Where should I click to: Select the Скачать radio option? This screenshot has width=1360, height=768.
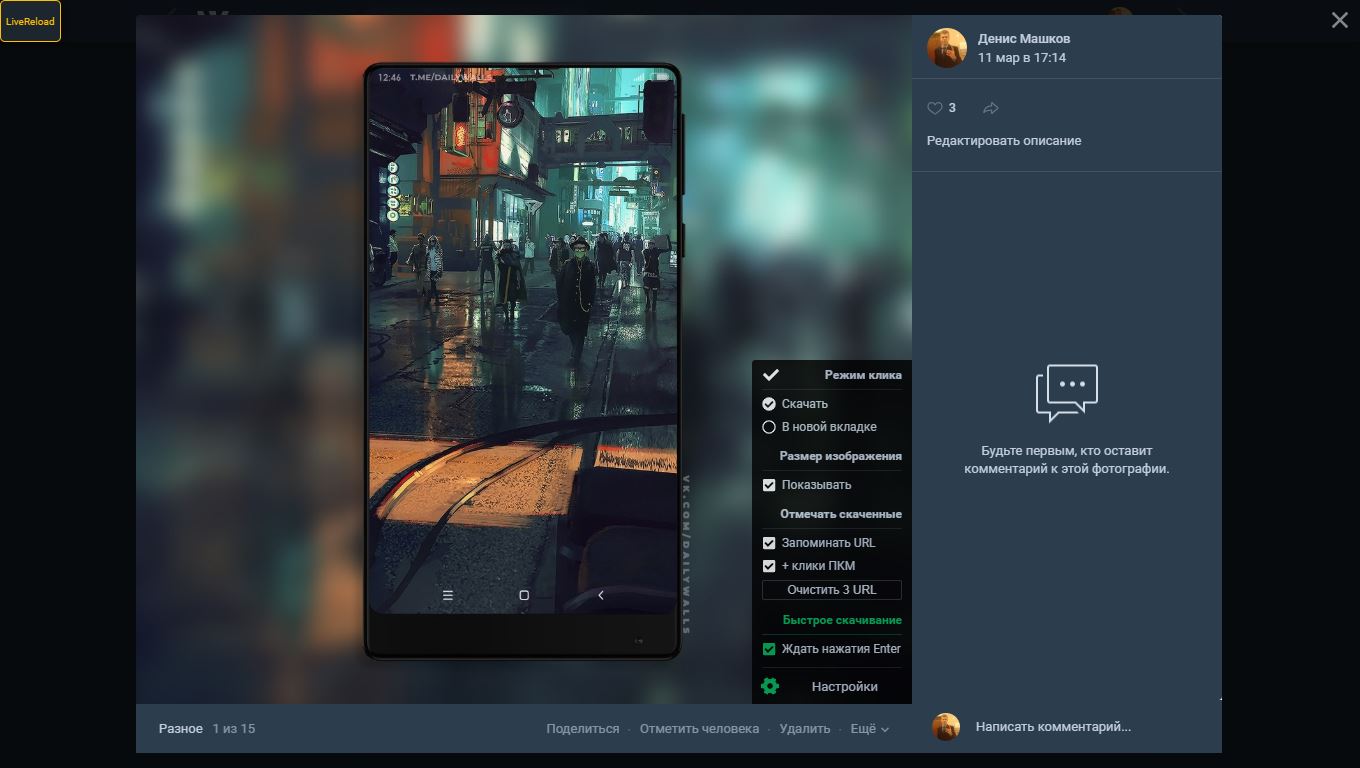click(769, 404)
